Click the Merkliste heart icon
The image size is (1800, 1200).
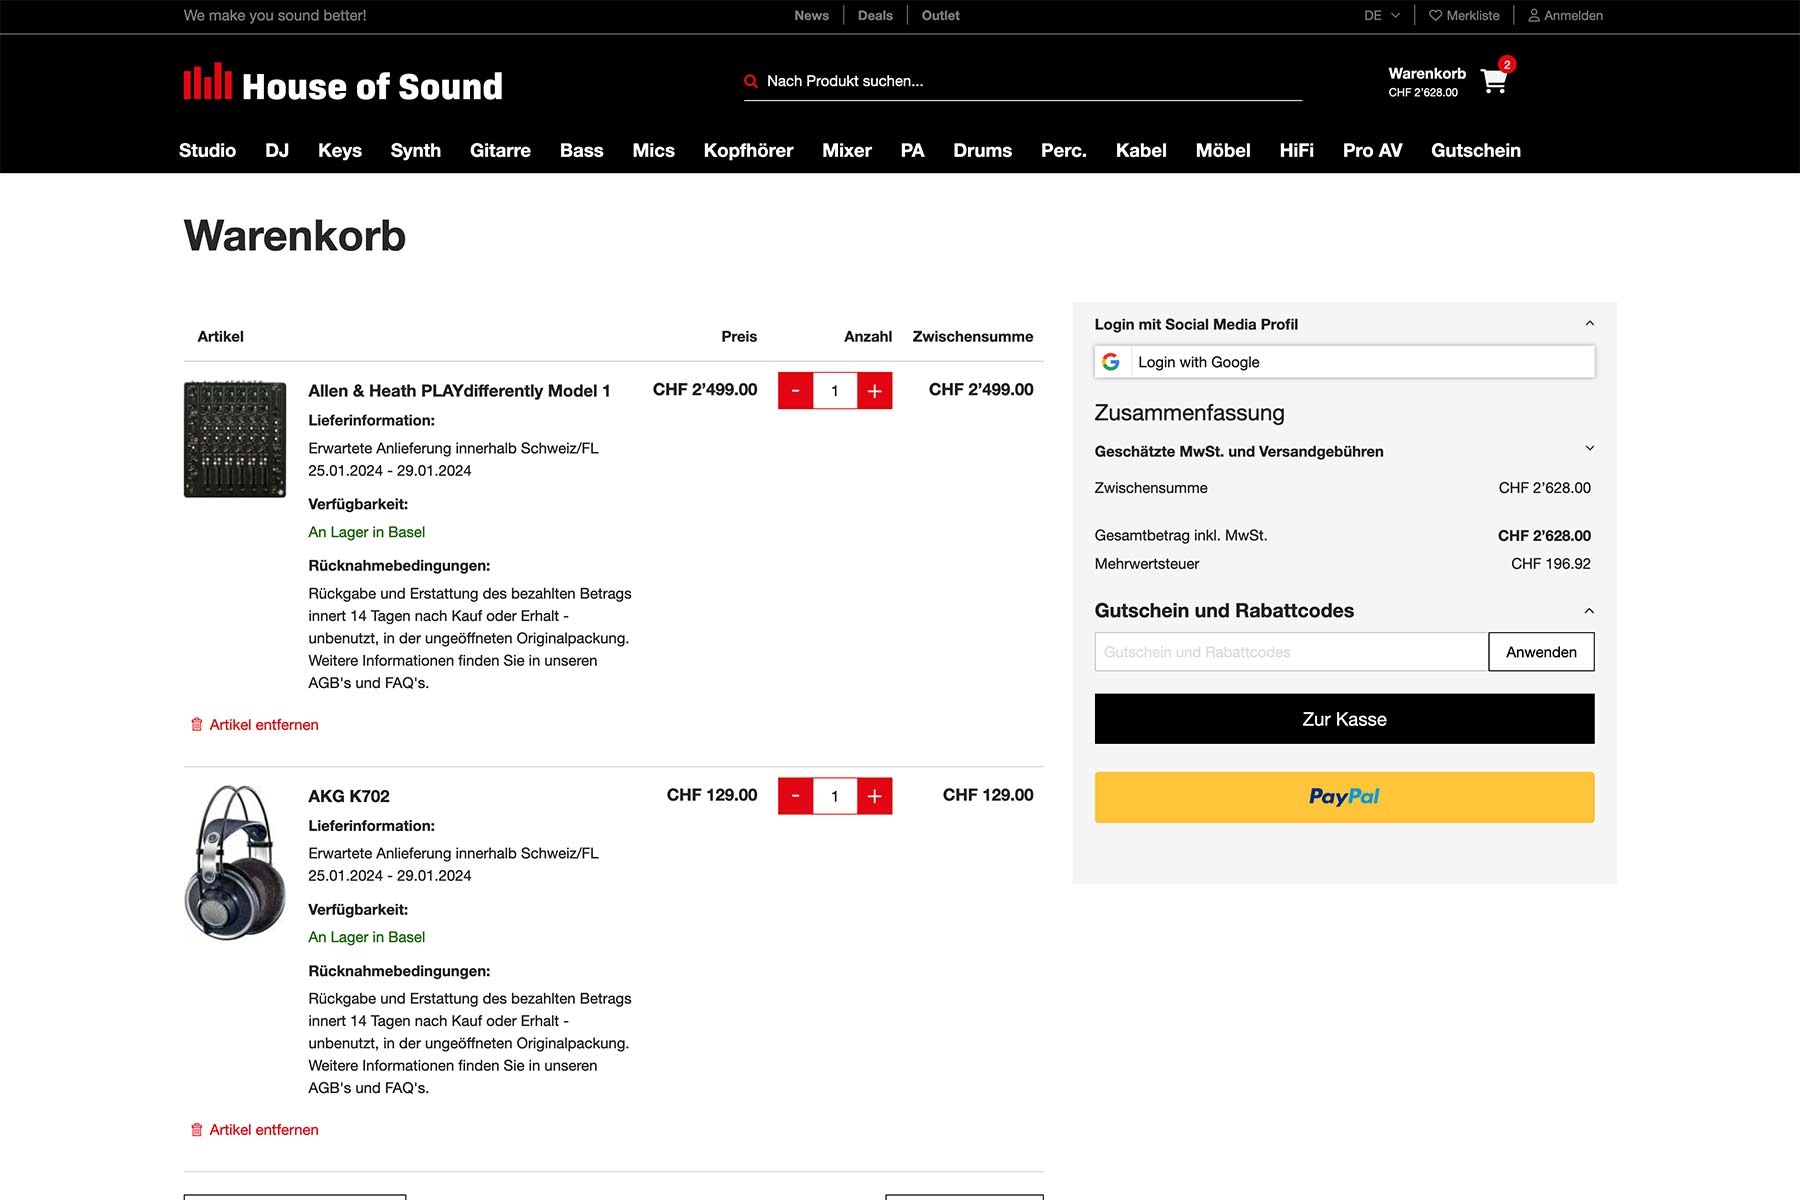tap(1435, 15)
